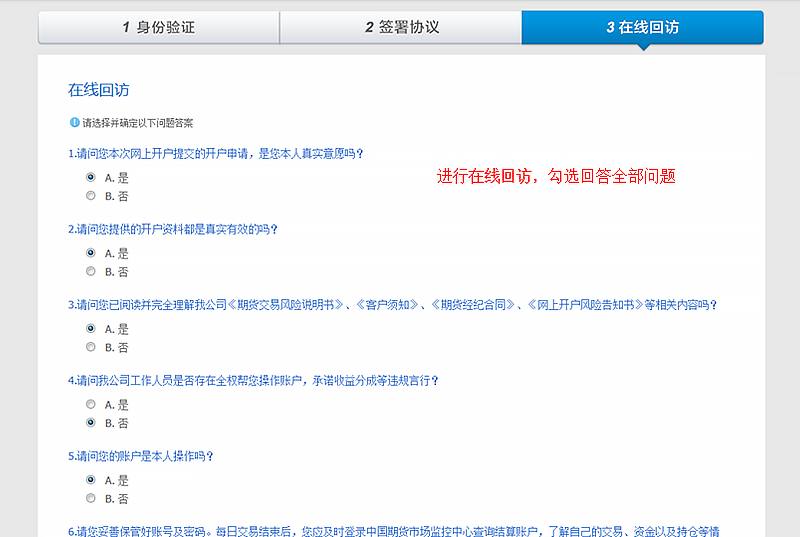
Task: Check A. 是 for question 5
Action: [91, 479]
